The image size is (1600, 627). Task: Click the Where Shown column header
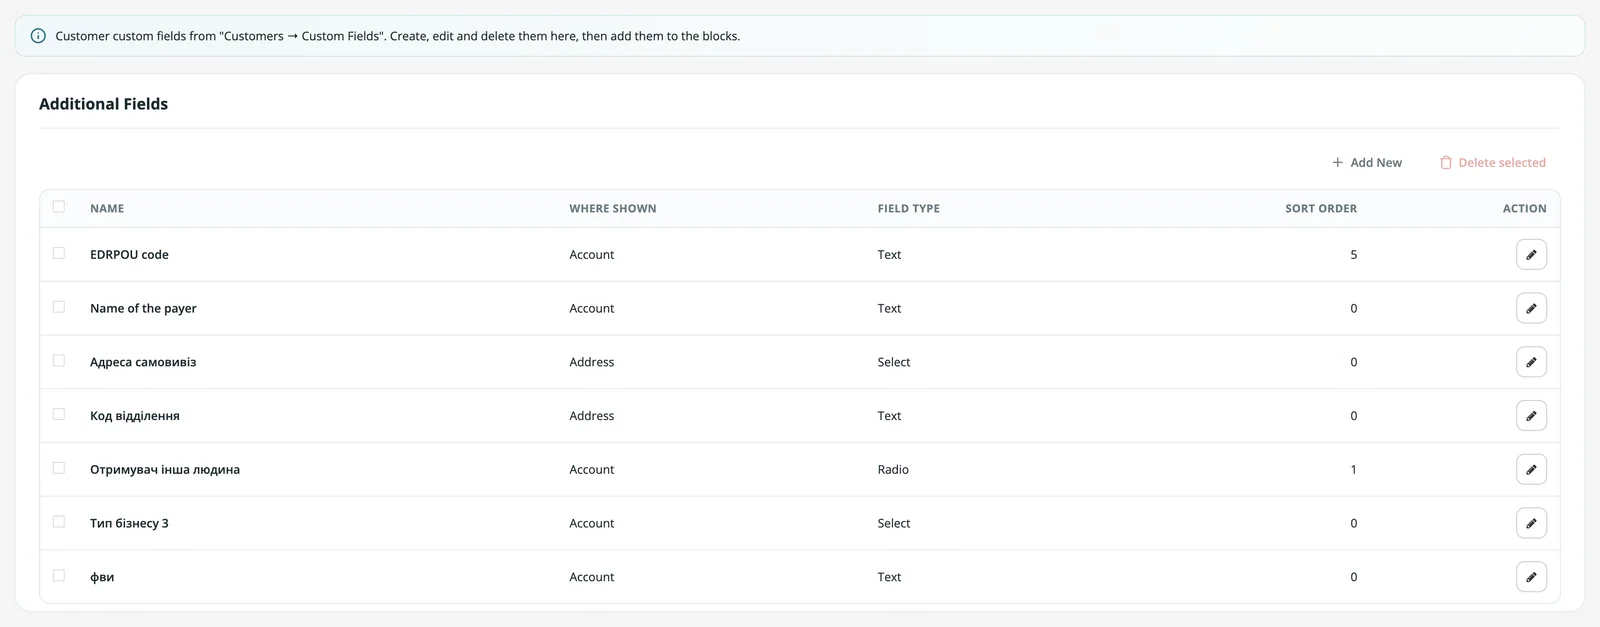pos(613,209)
